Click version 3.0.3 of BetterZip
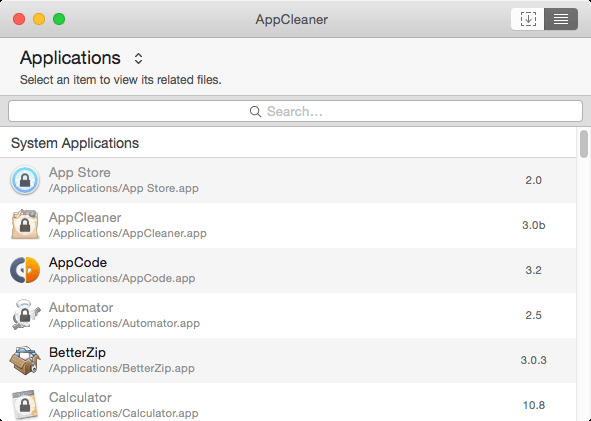Viewport: 591px width, 421px height. click(533, 360)
